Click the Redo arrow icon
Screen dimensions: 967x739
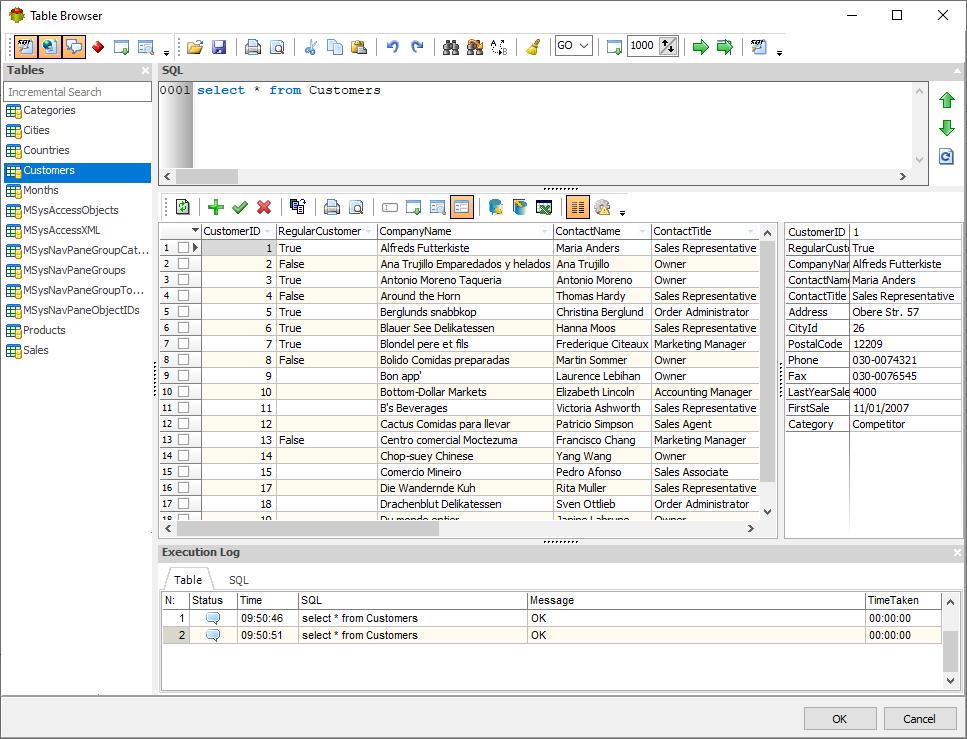417,47
